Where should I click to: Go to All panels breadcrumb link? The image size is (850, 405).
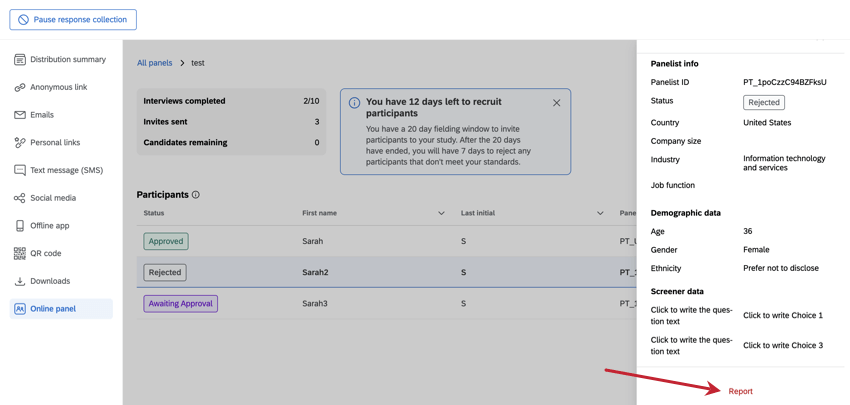coord(154,63)
